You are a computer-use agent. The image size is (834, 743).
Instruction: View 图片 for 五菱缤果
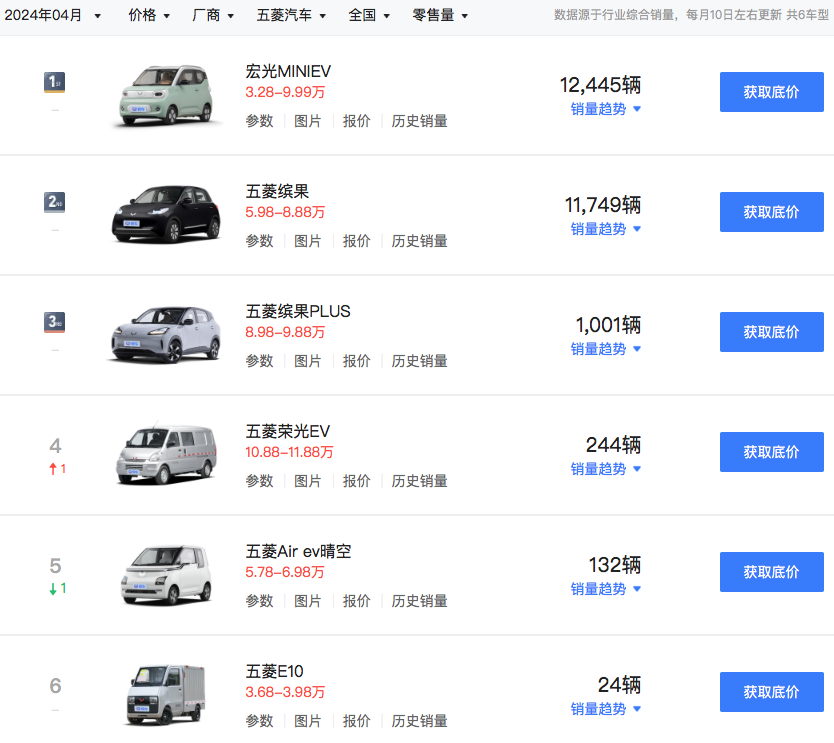click(308, 241)
